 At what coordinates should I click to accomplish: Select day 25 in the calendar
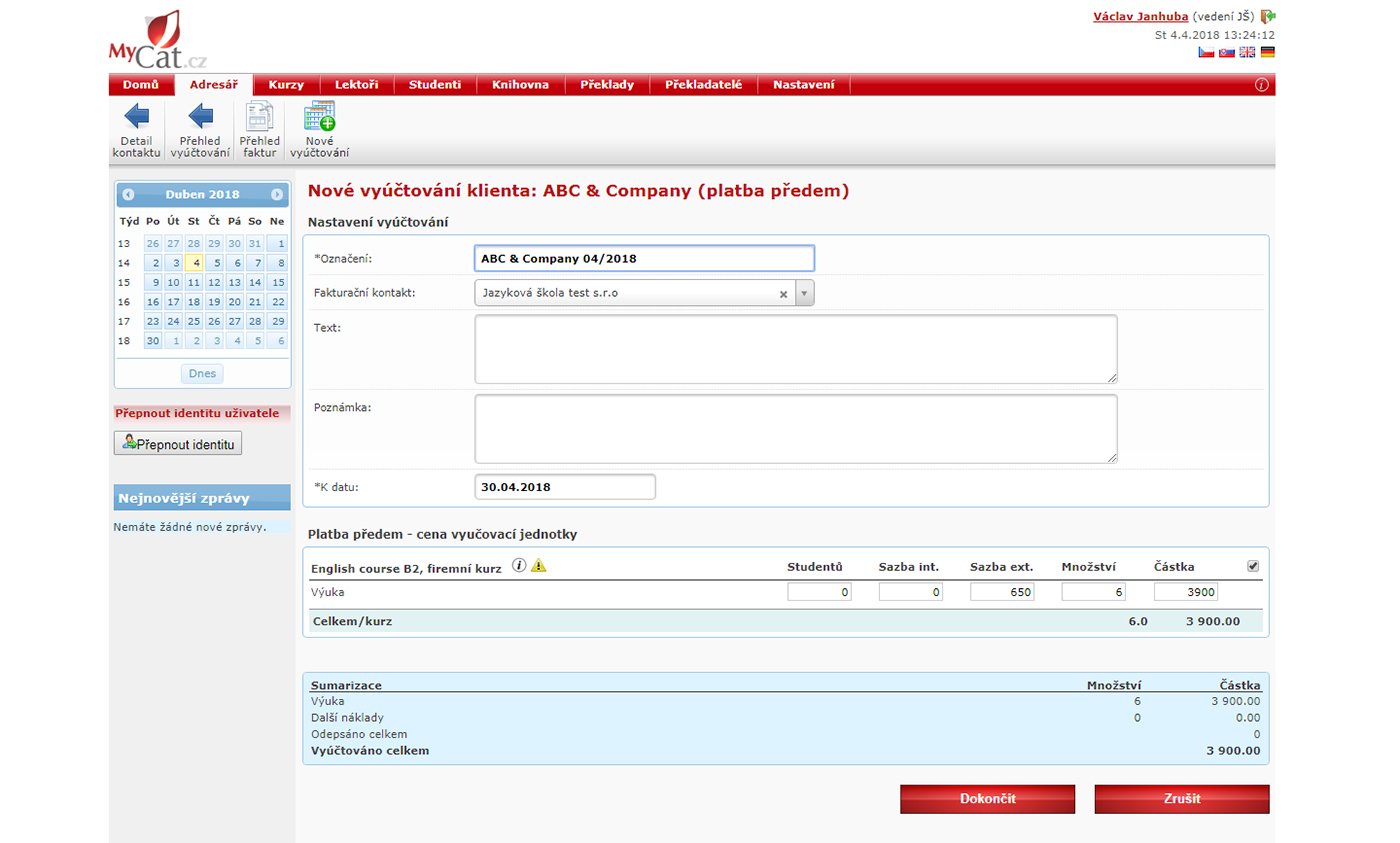click(195, 321)
